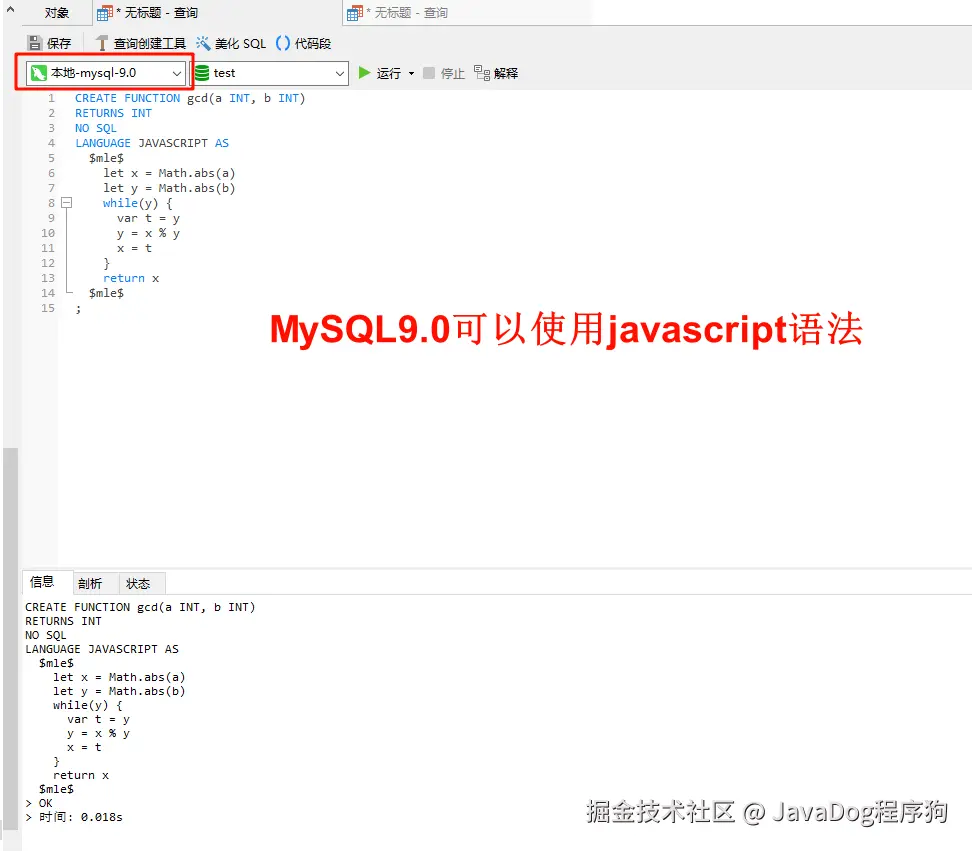Click the hammer query builder icon
Image resolution: width=972 pixels, height=851 pixels.
click(x=102, y=43)
